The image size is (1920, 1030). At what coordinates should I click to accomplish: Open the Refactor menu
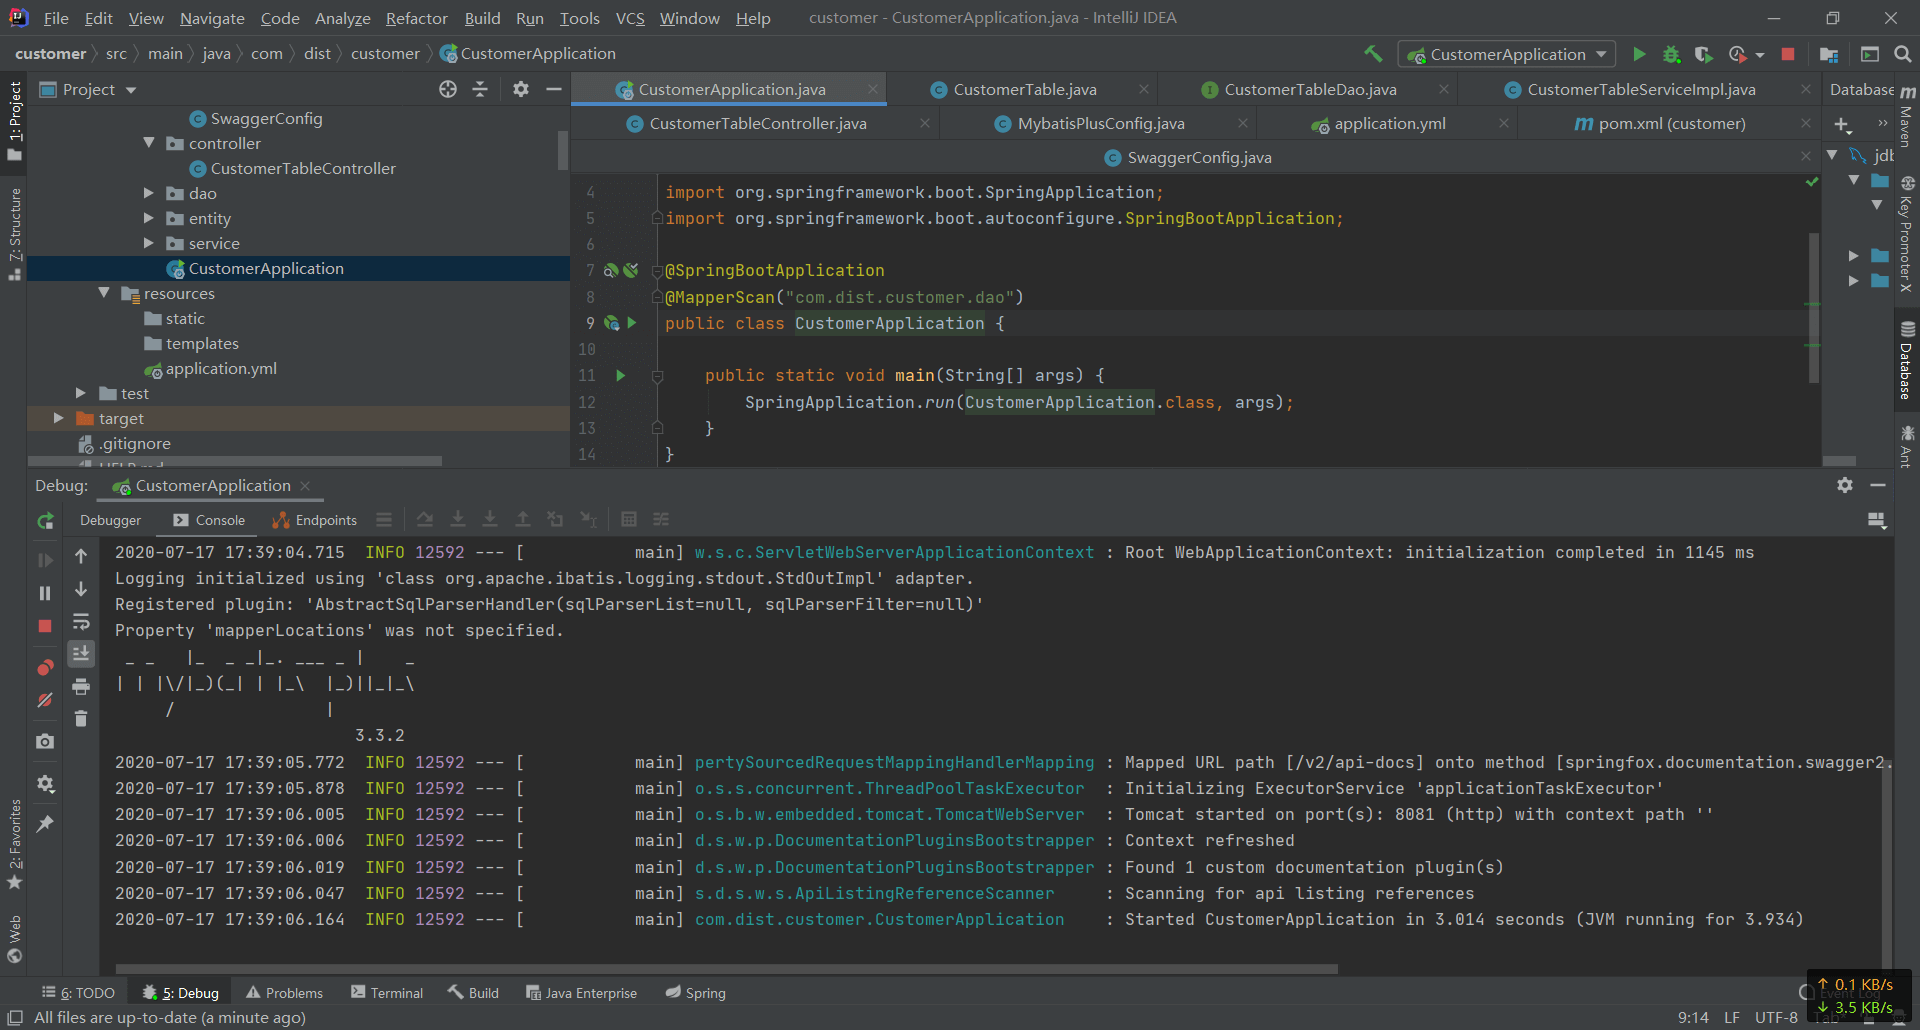point(416,18)
